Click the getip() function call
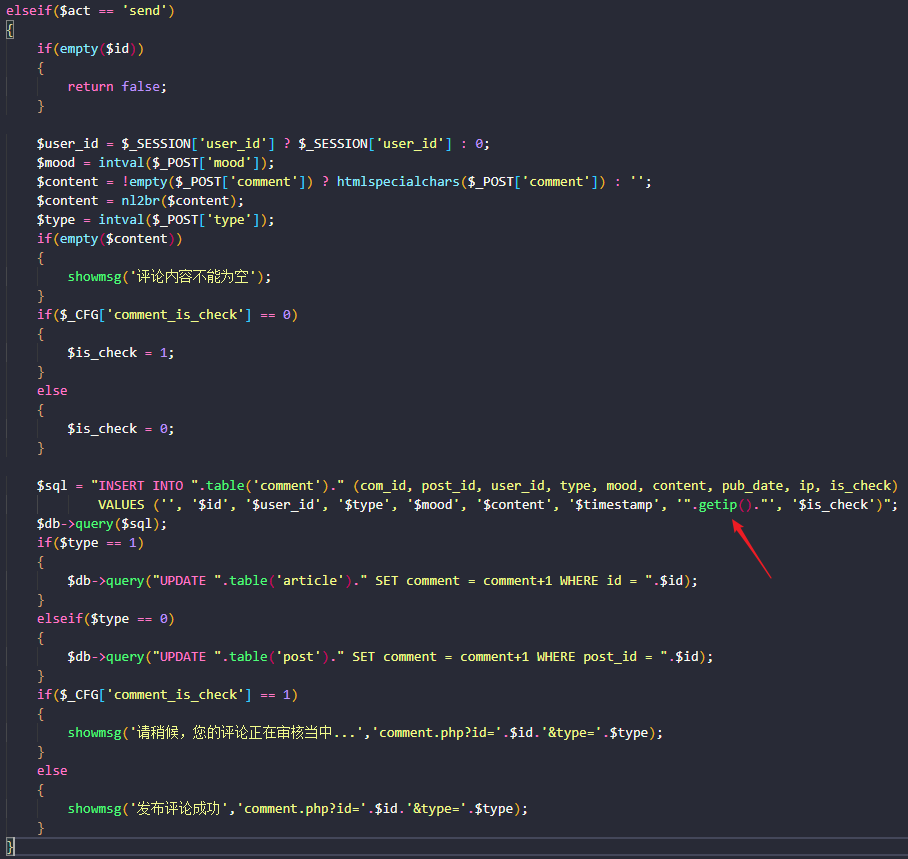 point(724,505)
